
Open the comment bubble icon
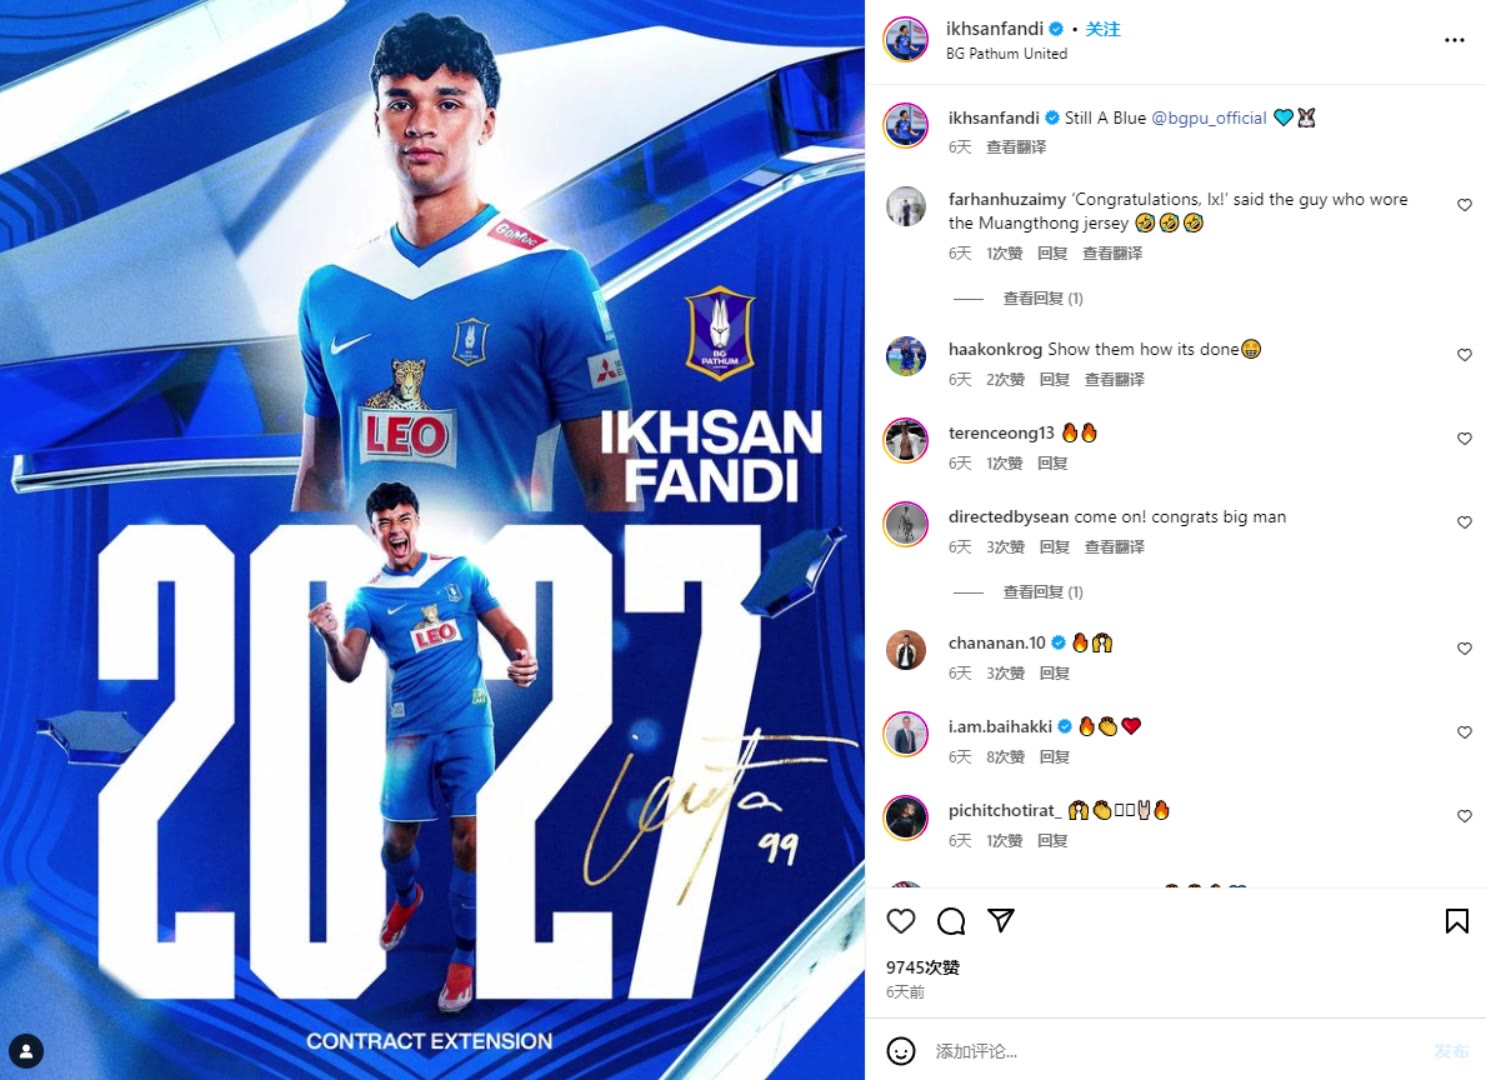[x=951, y=921]
